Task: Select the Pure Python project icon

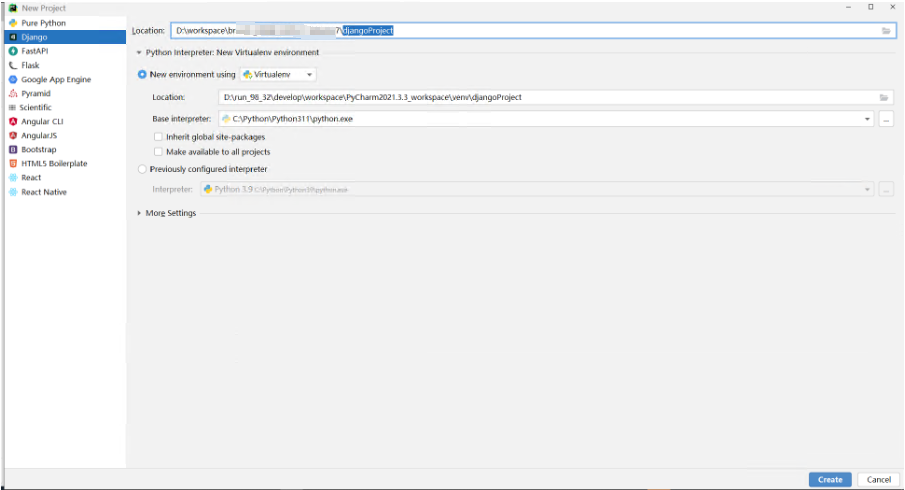Action: [x=13, y=23]
